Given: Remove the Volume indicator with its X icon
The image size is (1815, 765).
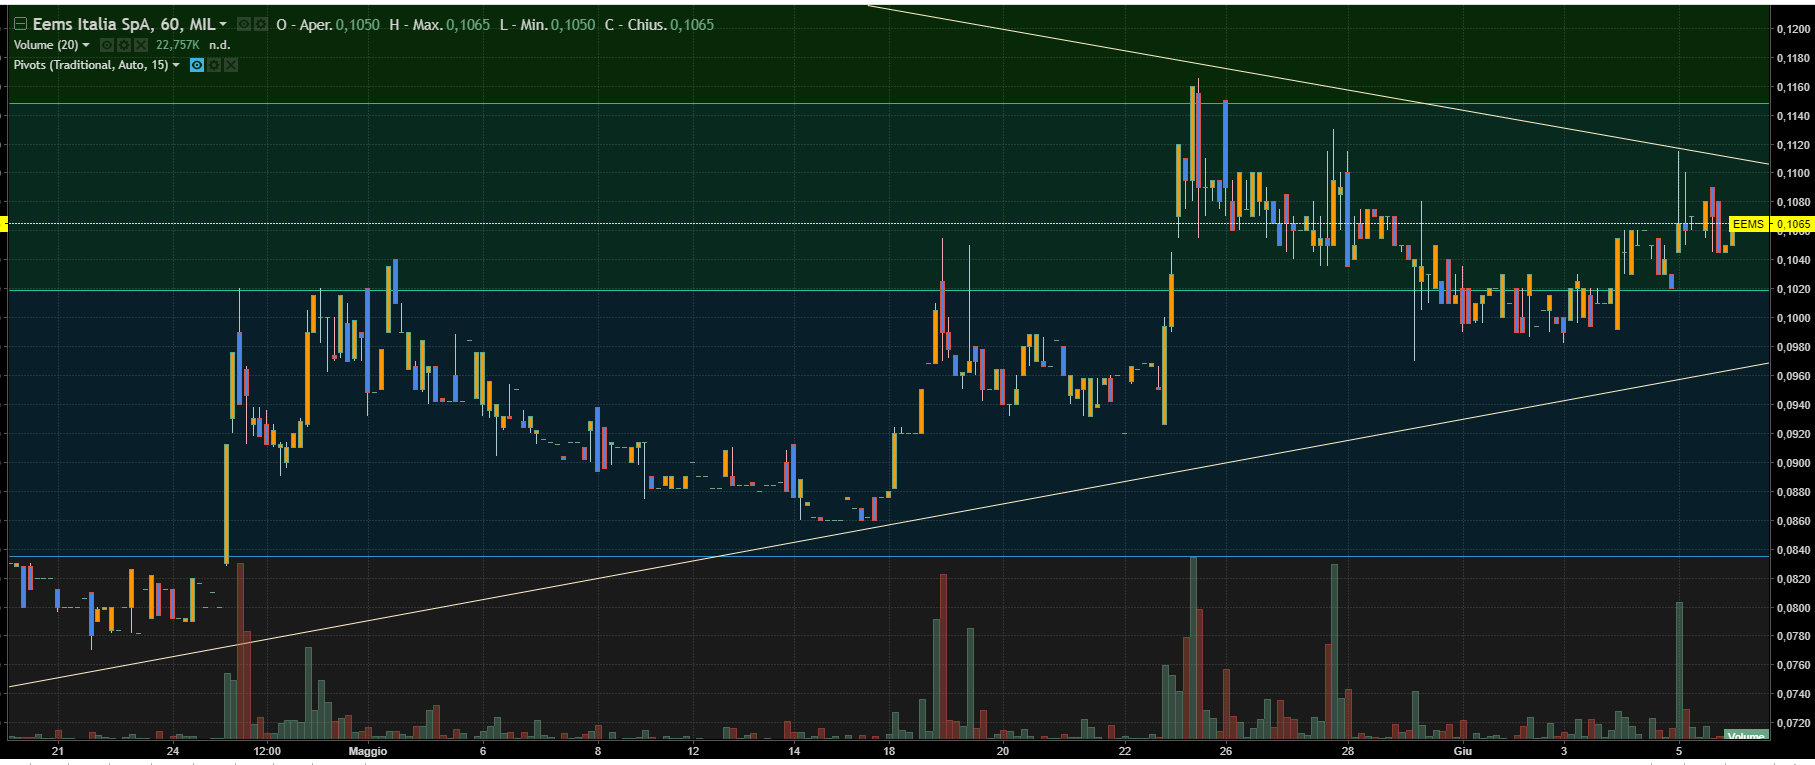Looking at the screenshot, I should tap(141, 45).
